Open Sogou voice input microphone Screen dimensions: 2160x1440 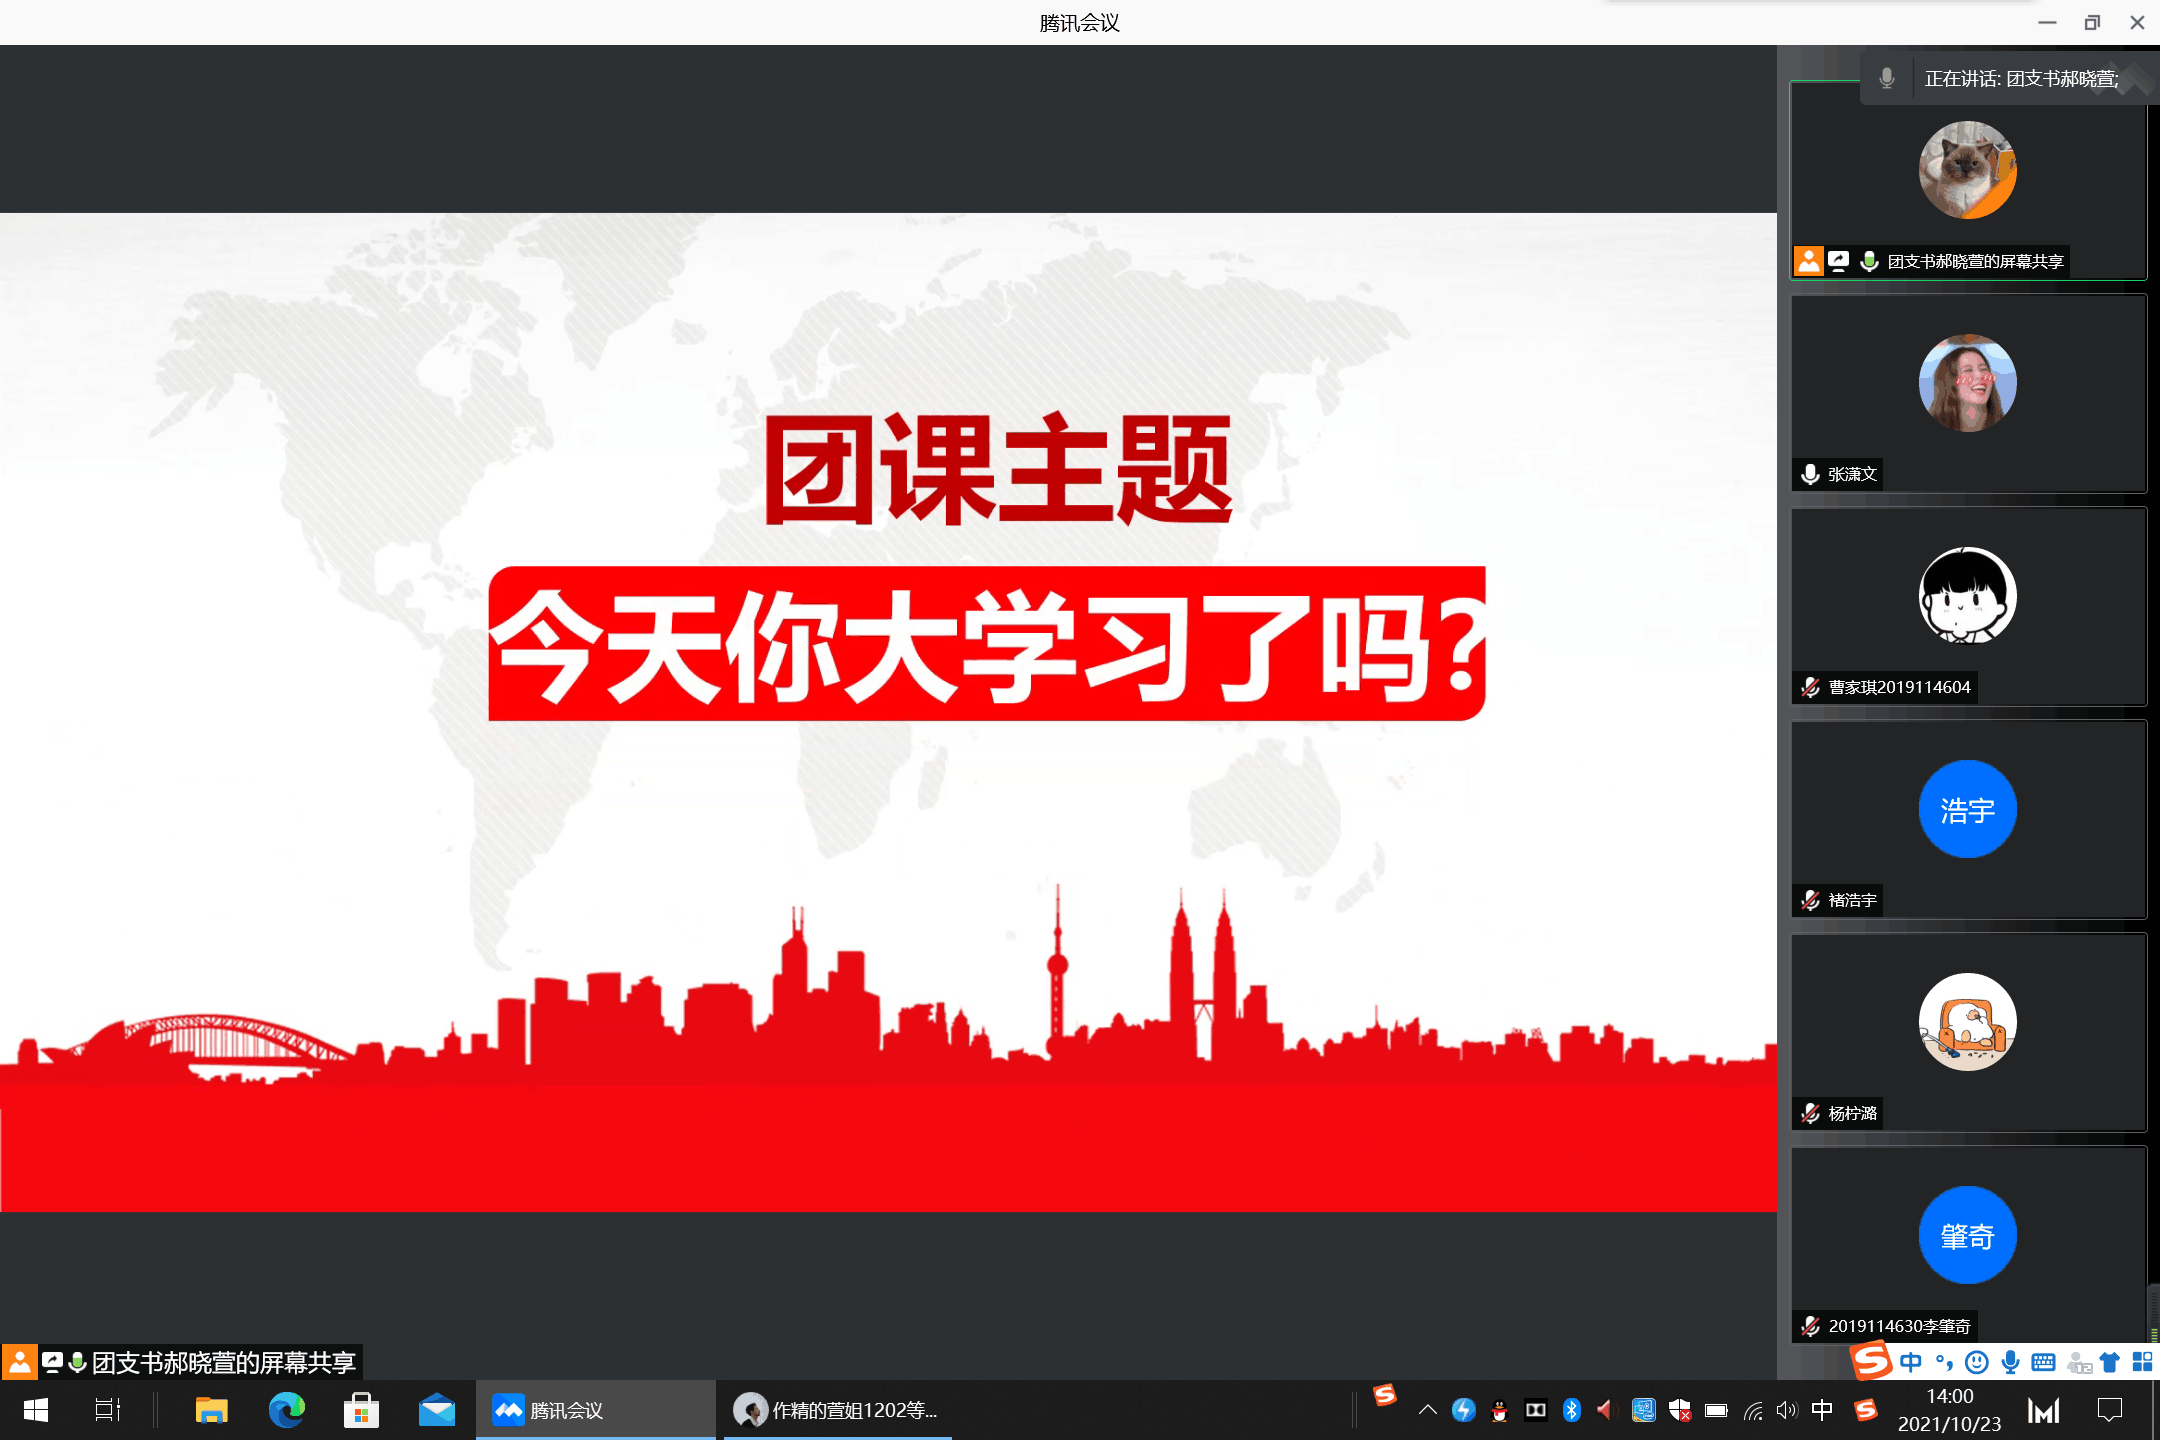point(2010,1362)
